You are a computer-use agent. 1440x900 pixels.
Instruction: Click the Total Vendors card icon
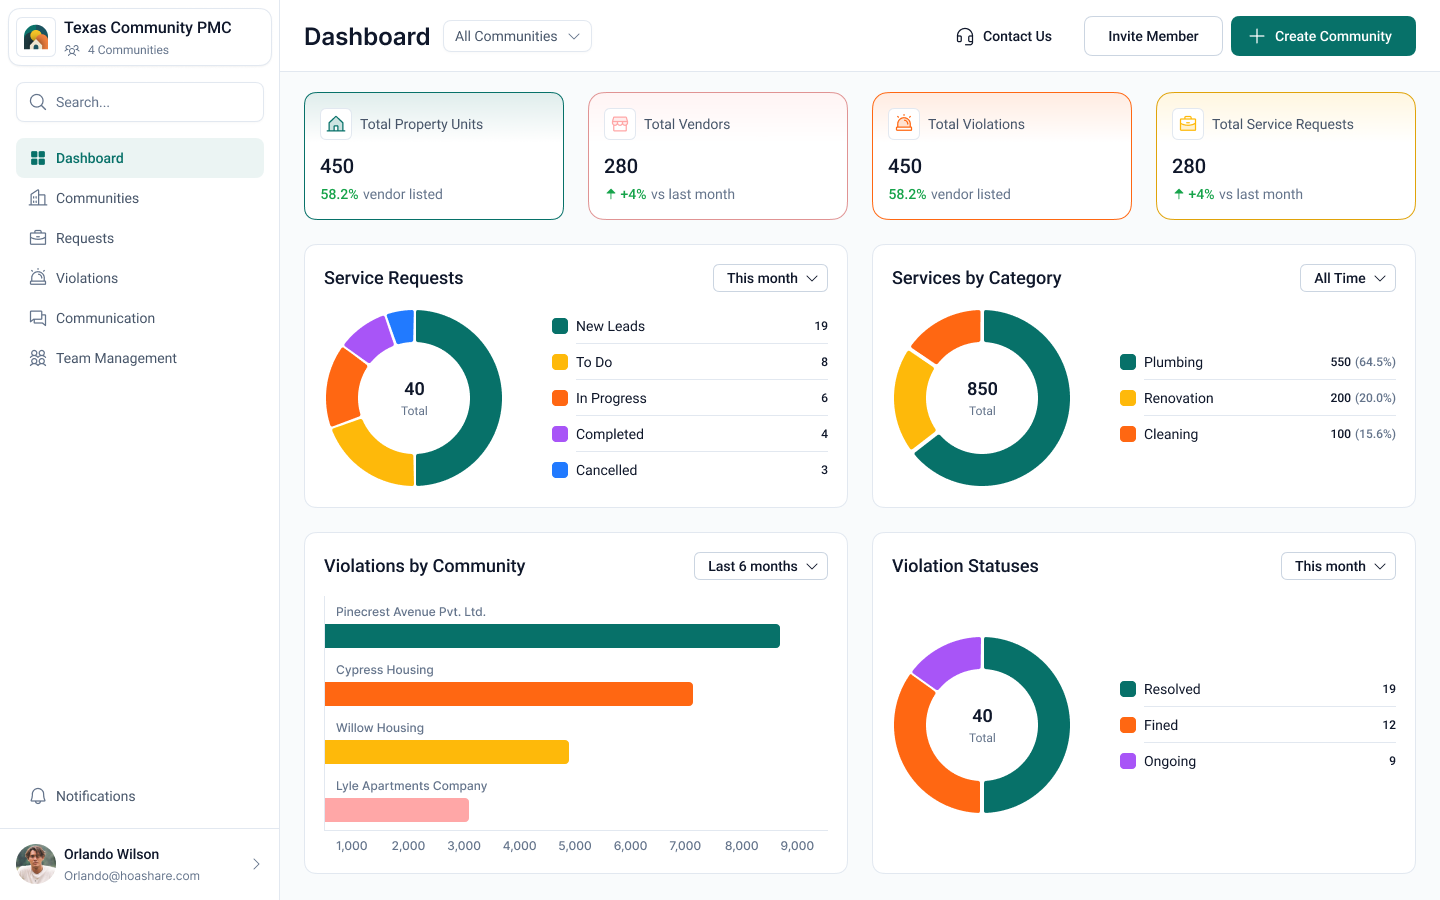(x=620, y=123)
